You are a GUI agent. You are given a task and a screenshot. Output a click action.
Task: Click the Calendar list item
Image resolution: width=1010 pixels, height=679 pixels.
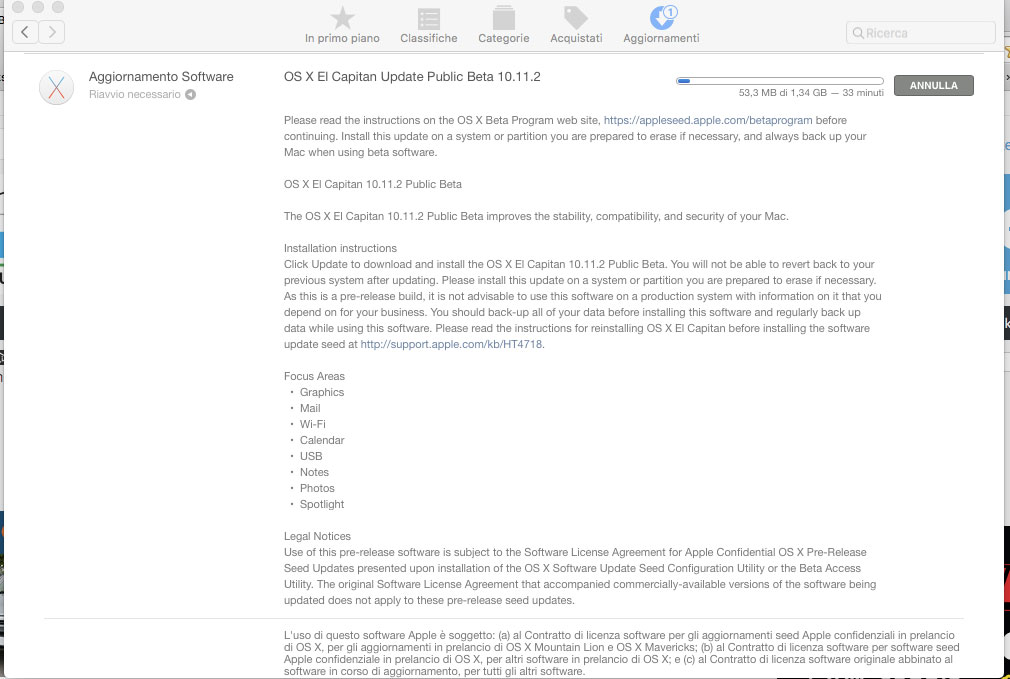[322, 441]
